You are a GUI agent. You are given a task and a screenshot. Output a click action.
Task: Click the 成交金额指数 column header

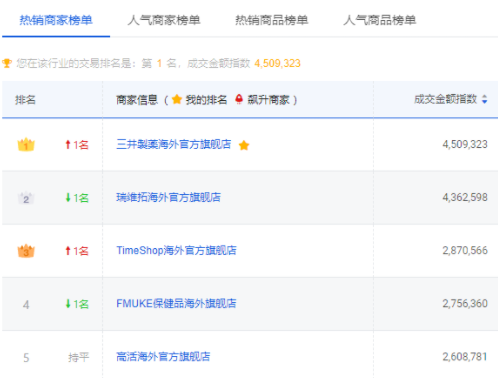coord(445,99)
